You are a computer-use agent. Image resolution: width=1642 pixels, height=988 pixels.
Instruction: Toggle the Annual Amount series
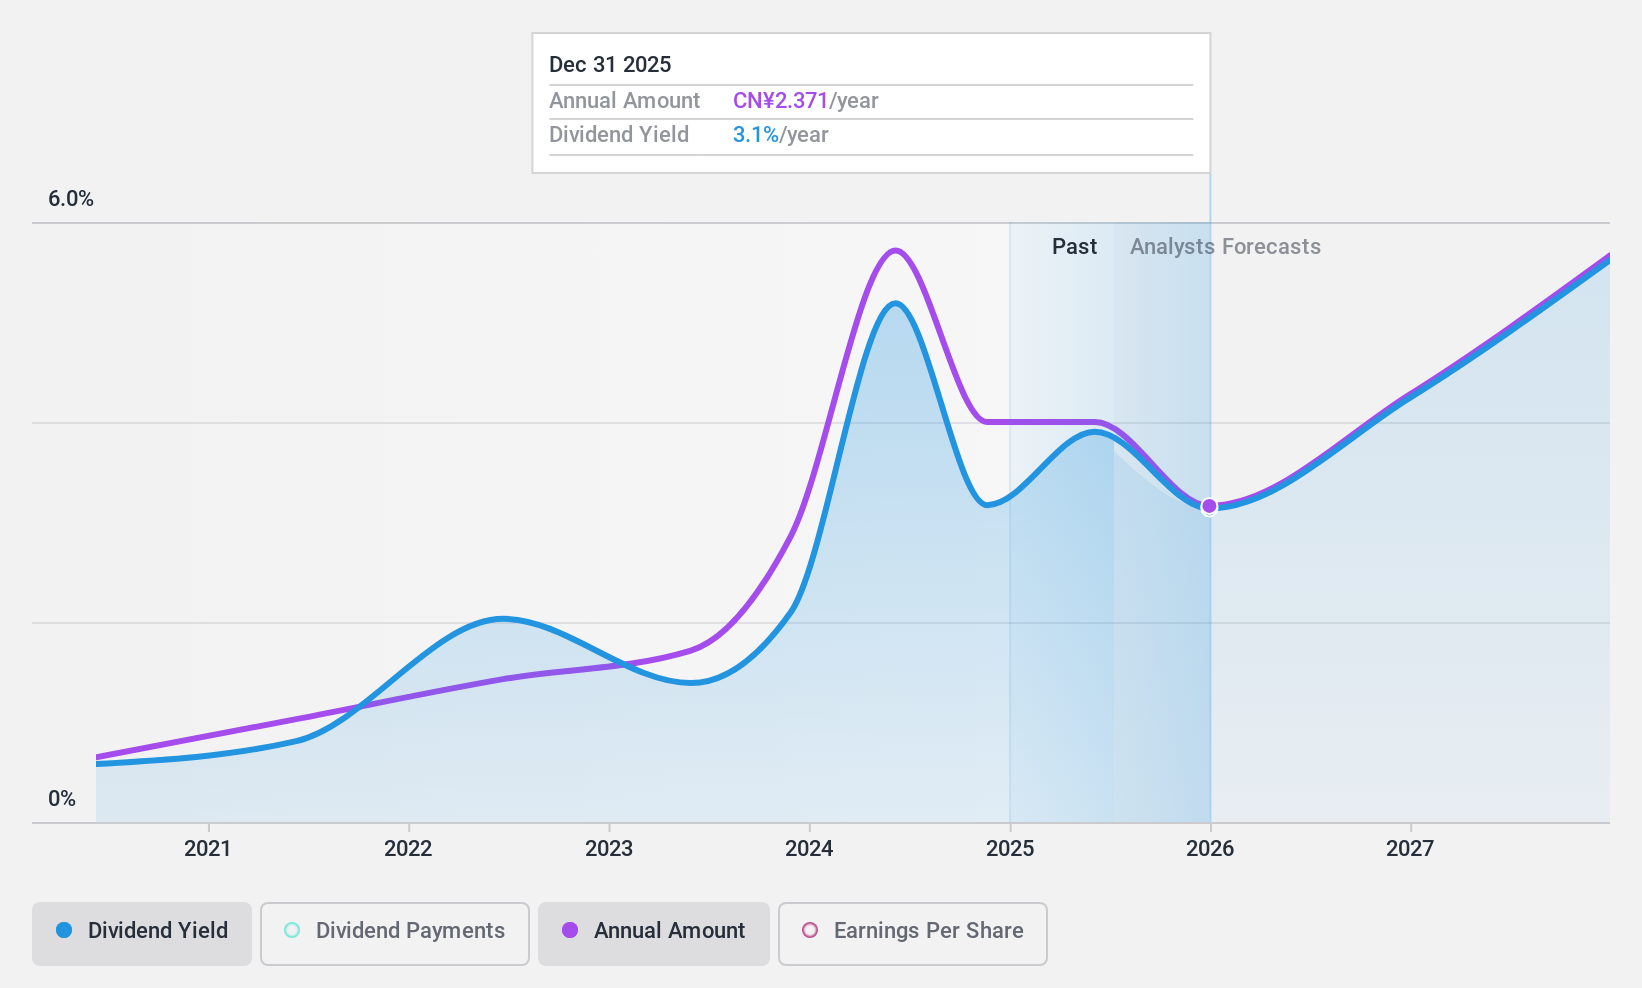tap(654, 934)
